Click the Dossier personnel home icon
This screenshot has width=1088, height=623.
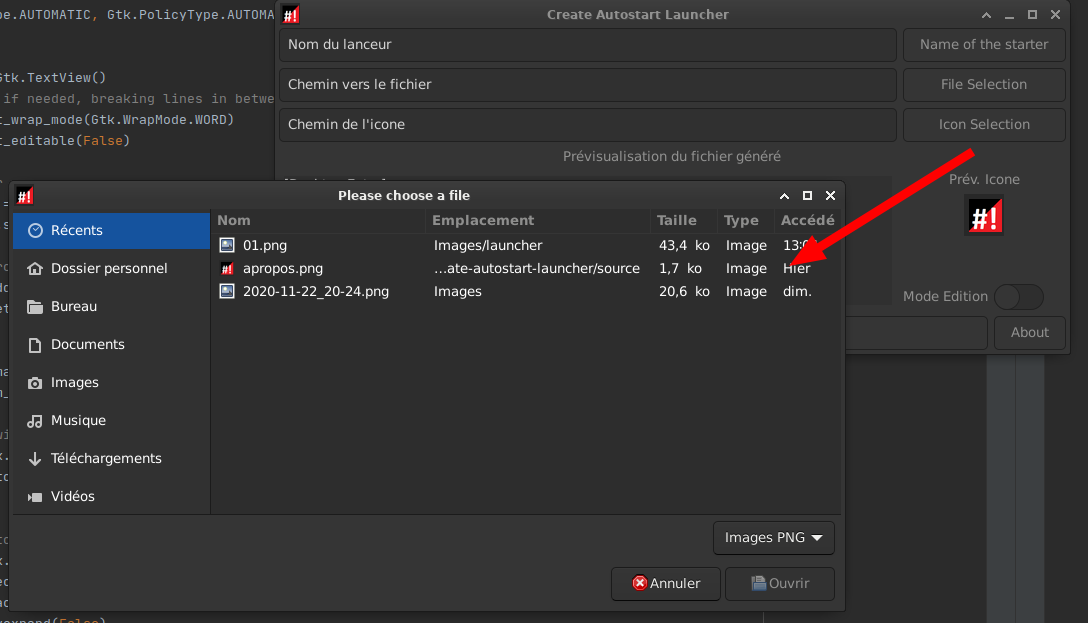click(x=36, y=268)
